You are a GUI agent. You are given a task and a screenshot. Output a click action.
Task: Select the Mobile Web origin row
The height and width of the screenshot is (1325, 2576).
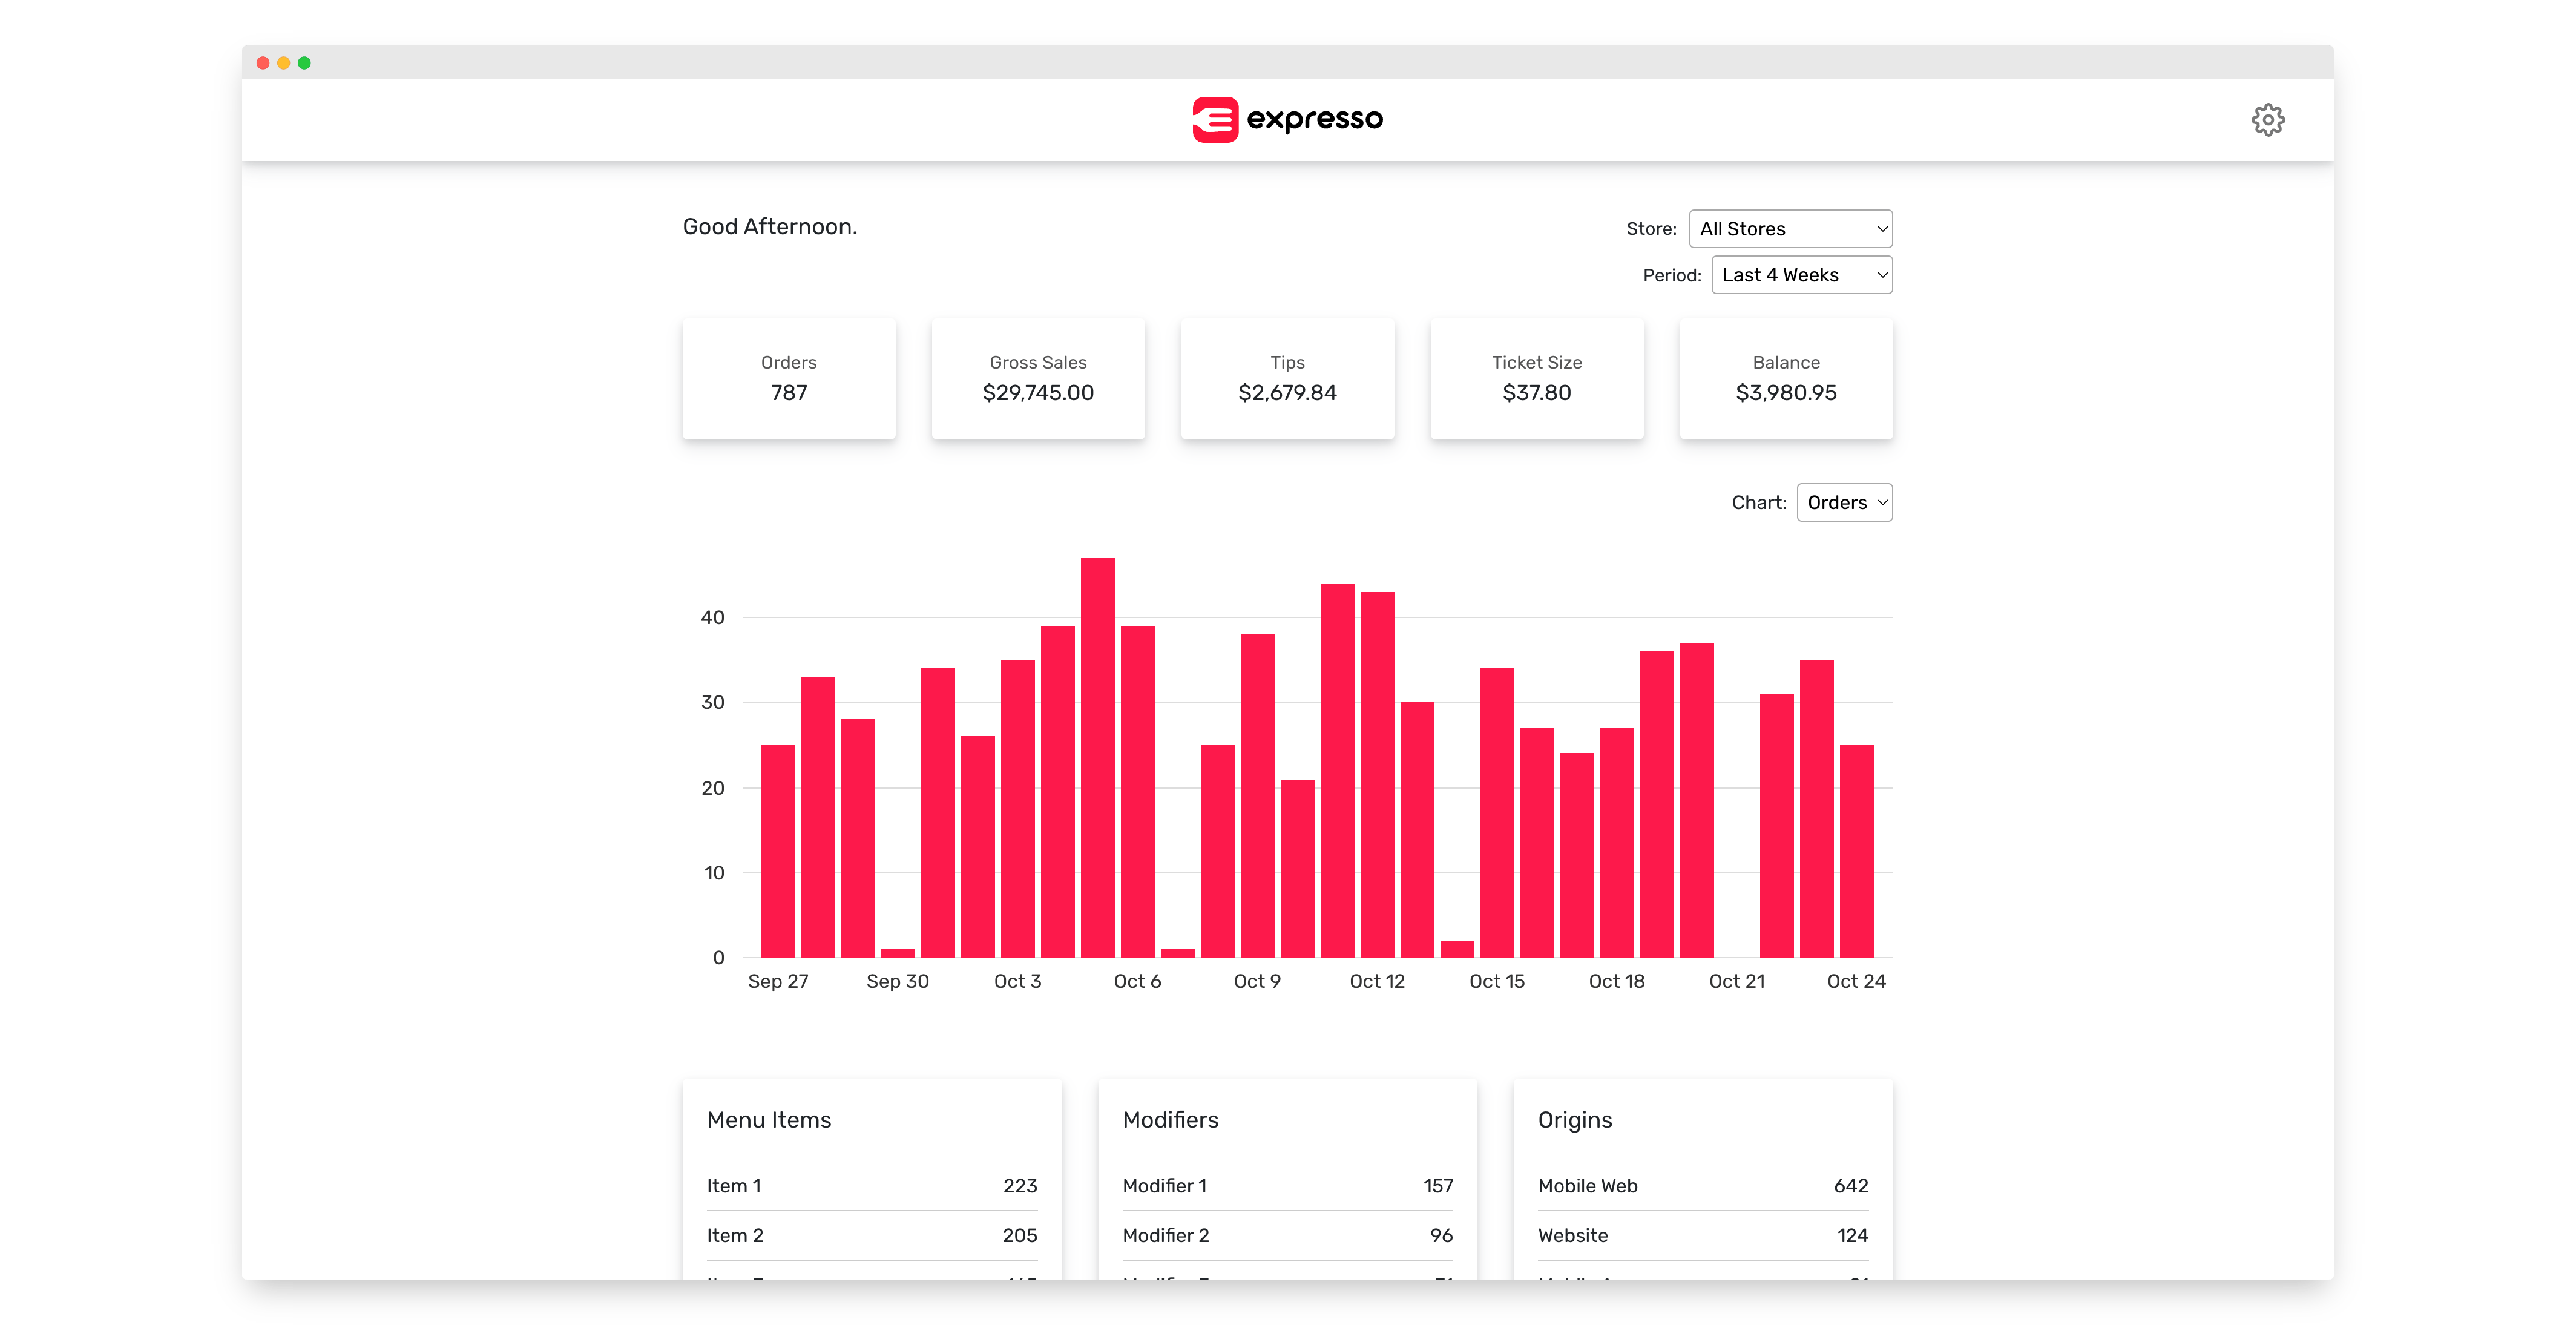(x=1702, y=1186)
